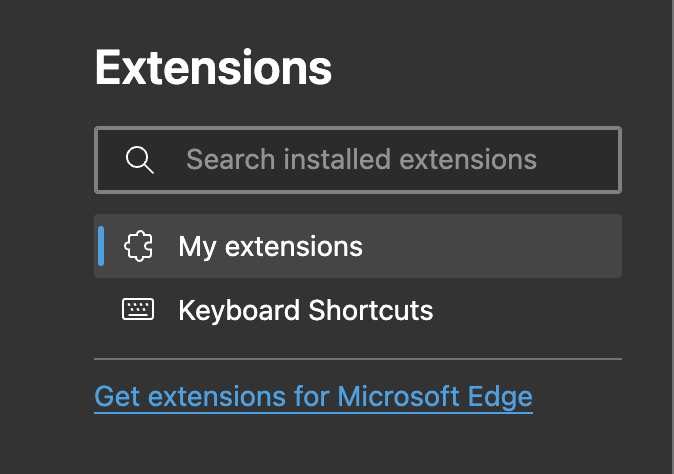The width and height of the screenshot is (674, 474).
Task: Open Get extensions for Microsoft Edge link
Action: coord(313,396)
